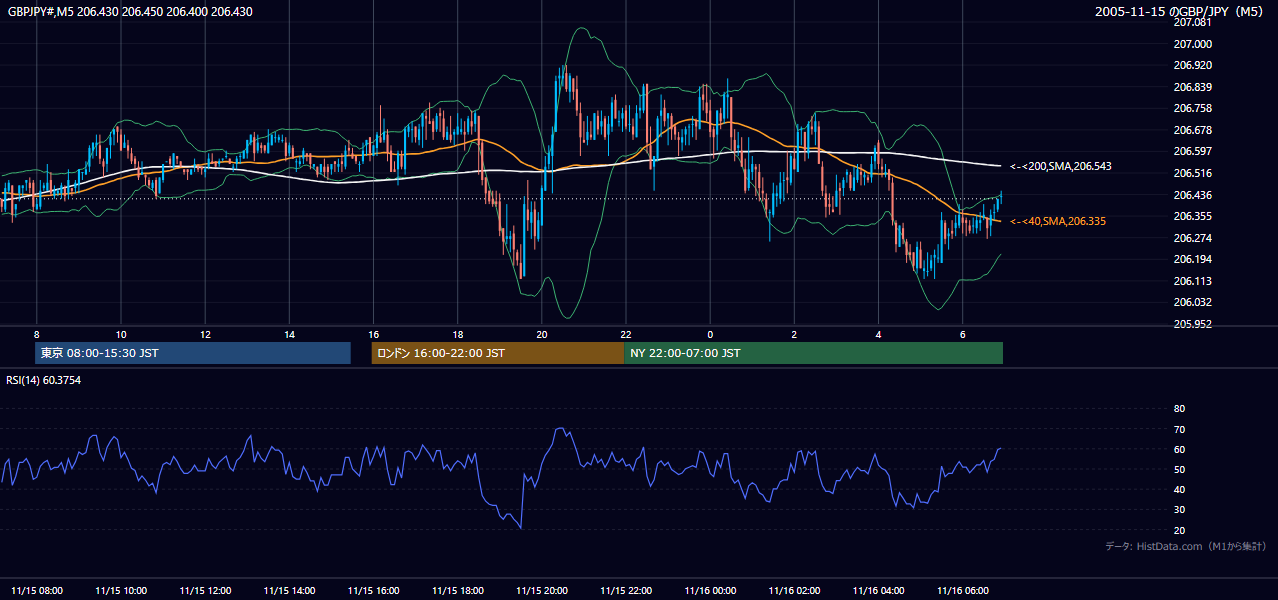This screenshot has height=600, width=1278.
Task: Click the 11/15 22:00 time label
Action: (625, 590)
